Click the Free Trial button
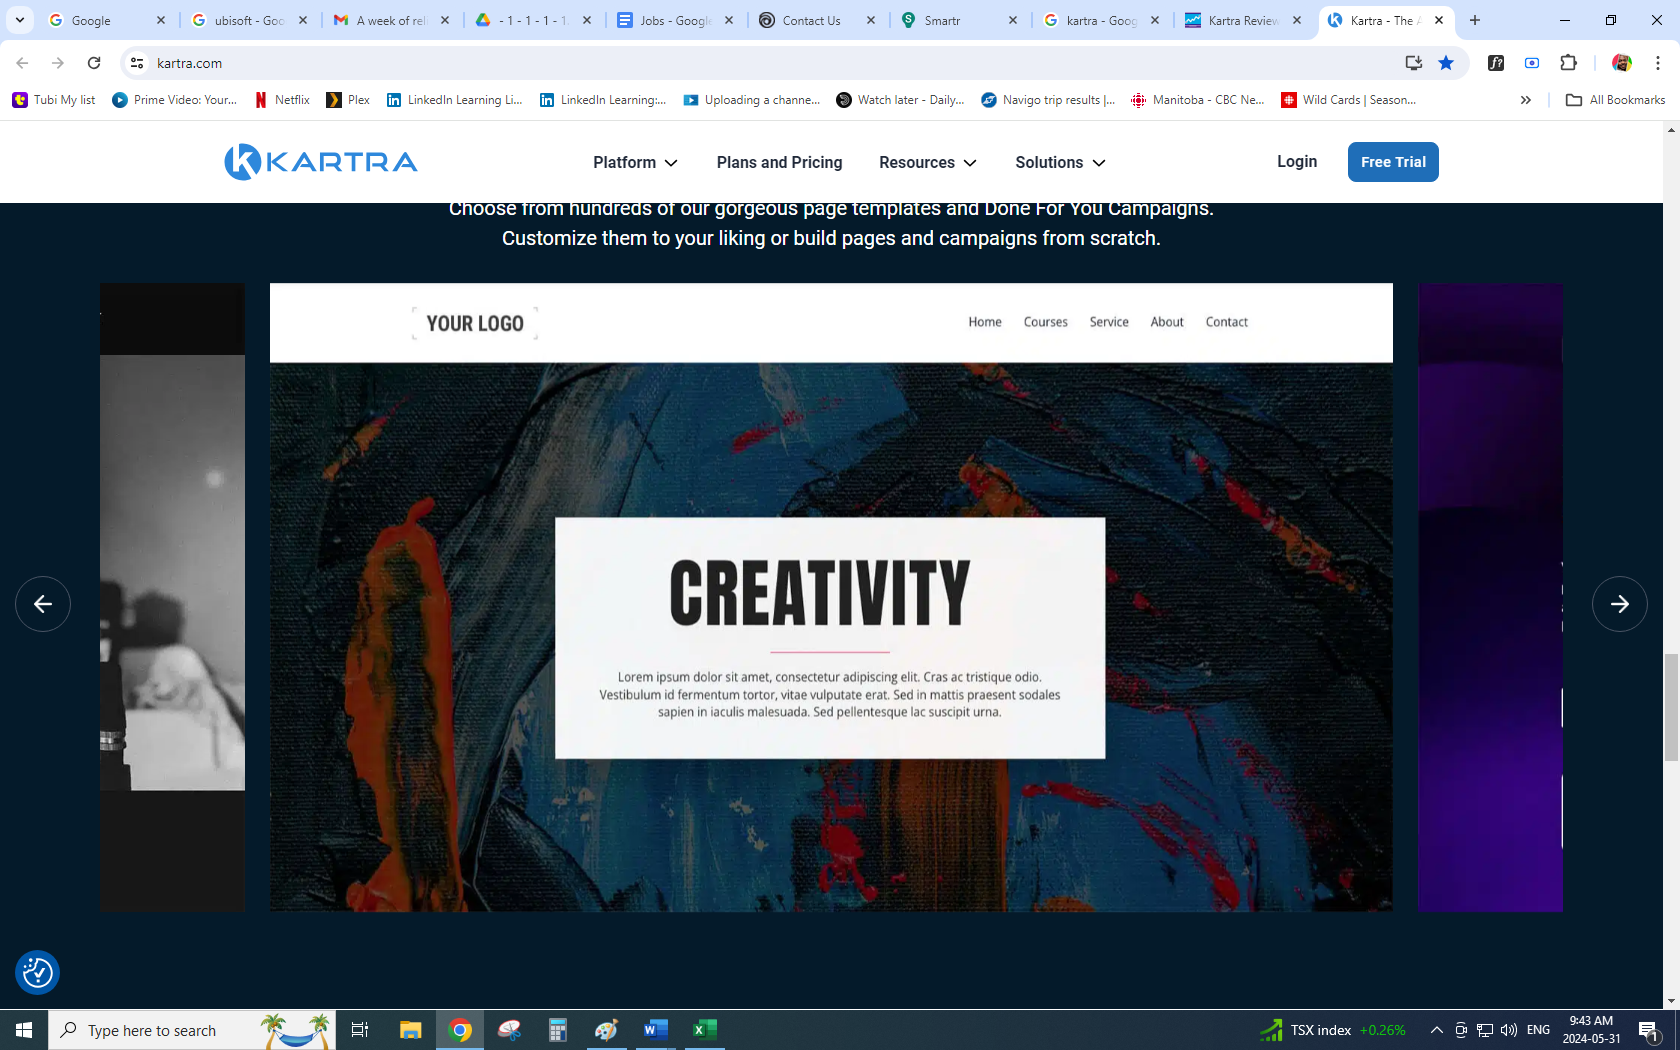The height and width of the screenshot is (1050, 1680). (1393, 162)
